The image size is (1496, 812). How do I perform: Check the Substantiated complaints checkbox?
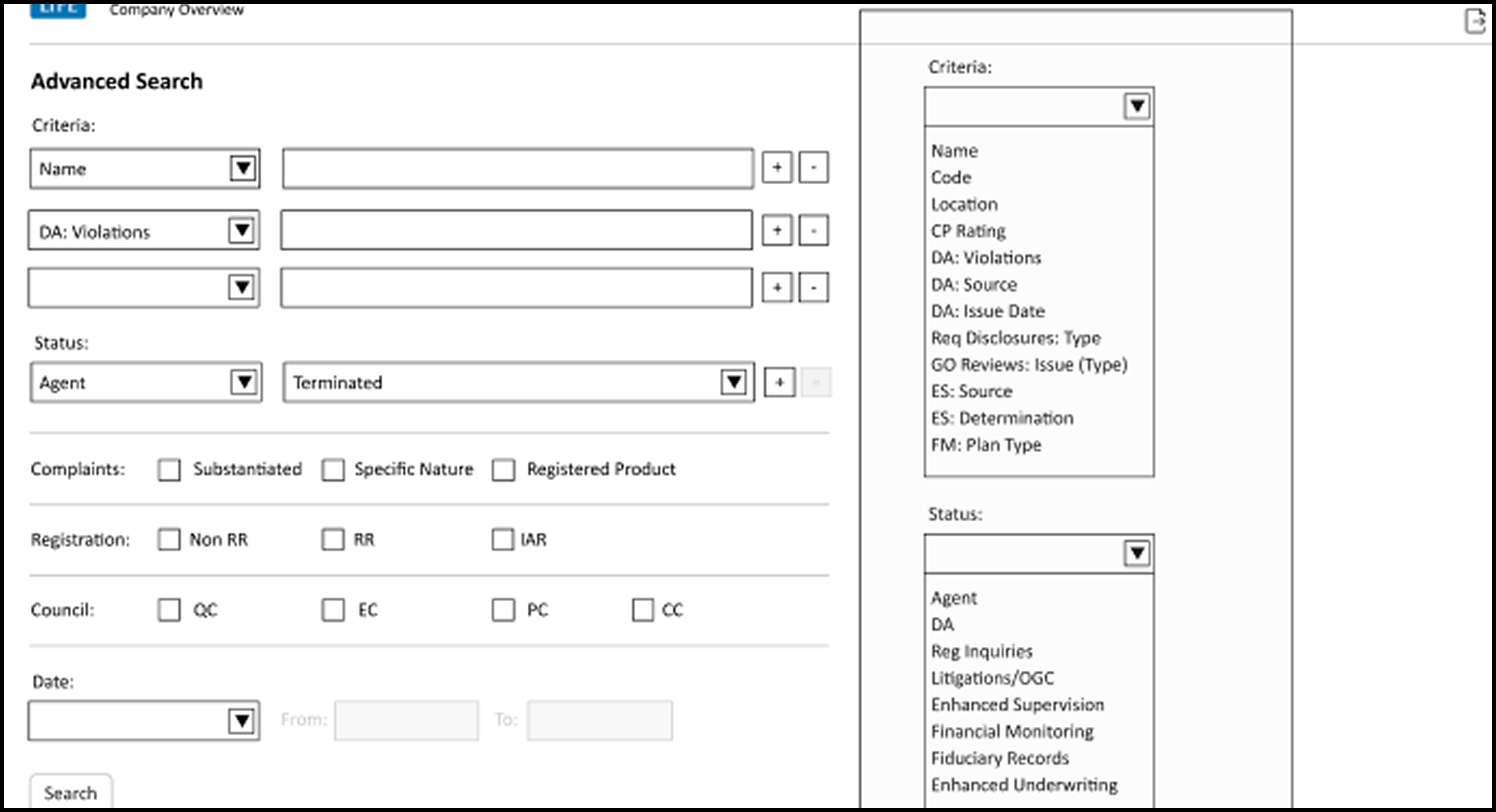click(169, 469)
